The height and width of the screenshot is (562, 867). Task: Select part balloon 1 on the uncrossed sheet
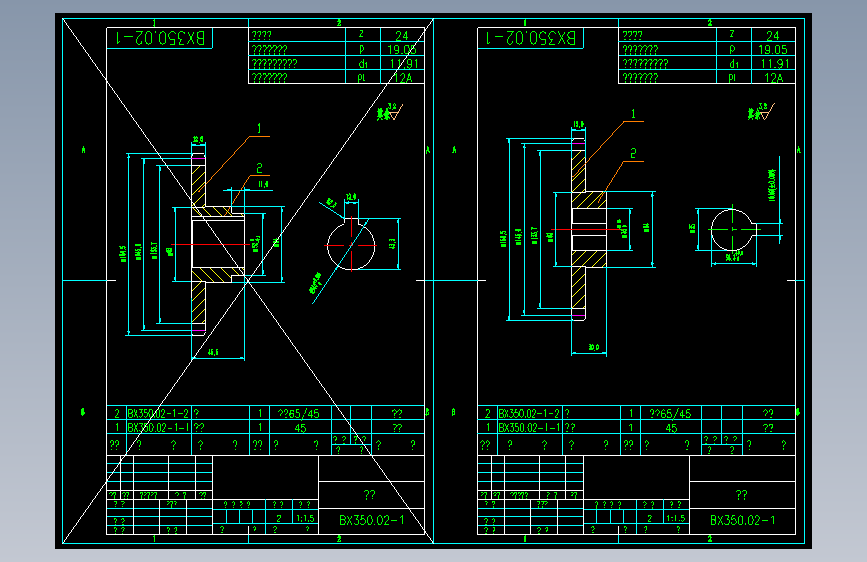coord(633,113)
